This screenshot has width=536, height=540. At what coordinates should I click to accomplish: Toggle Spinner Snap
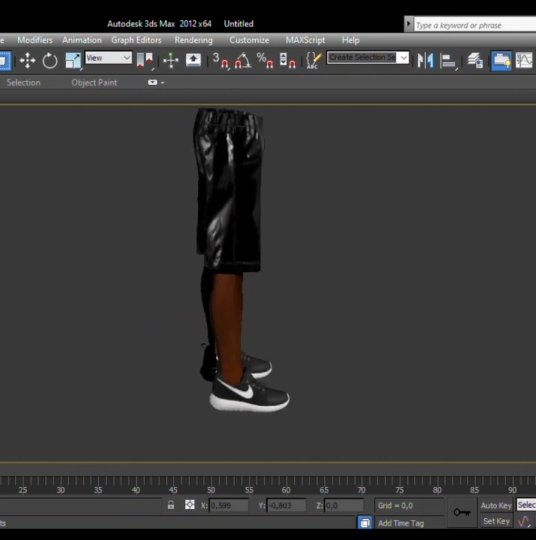pos(288,60)
